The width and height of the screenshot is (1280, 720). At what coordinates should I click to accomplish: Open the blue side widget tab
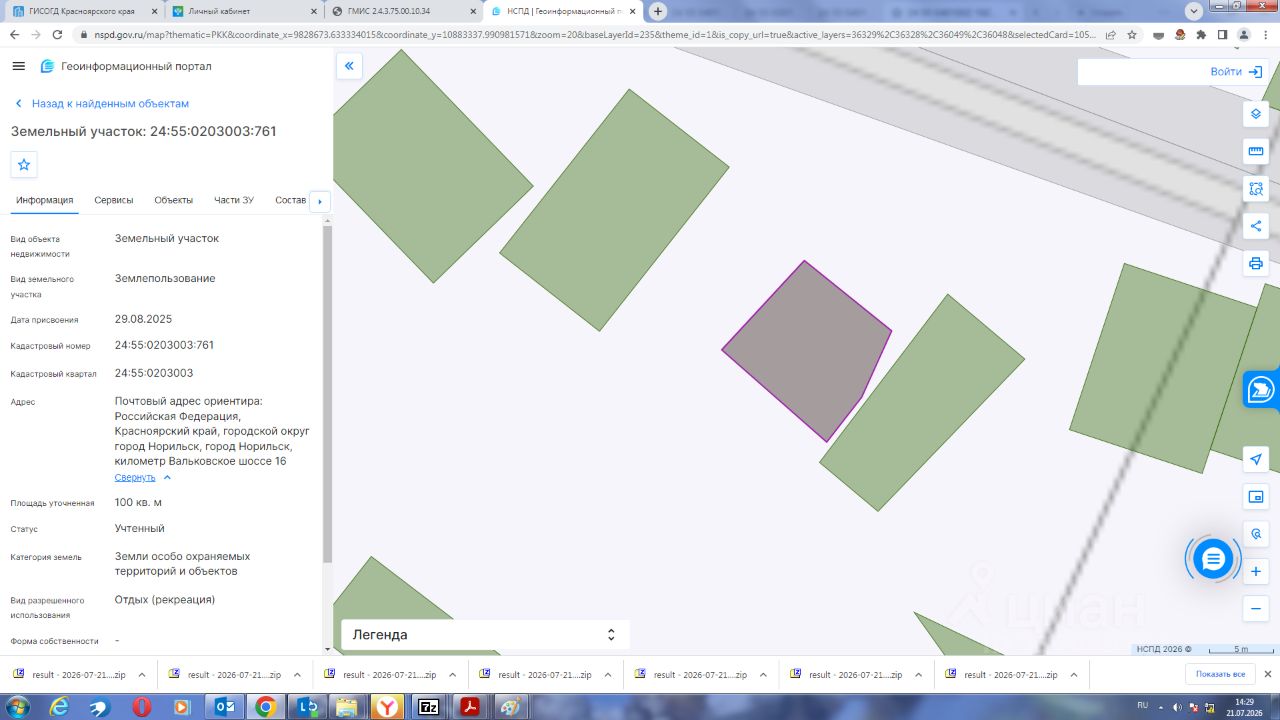[x=1262, y=389]
